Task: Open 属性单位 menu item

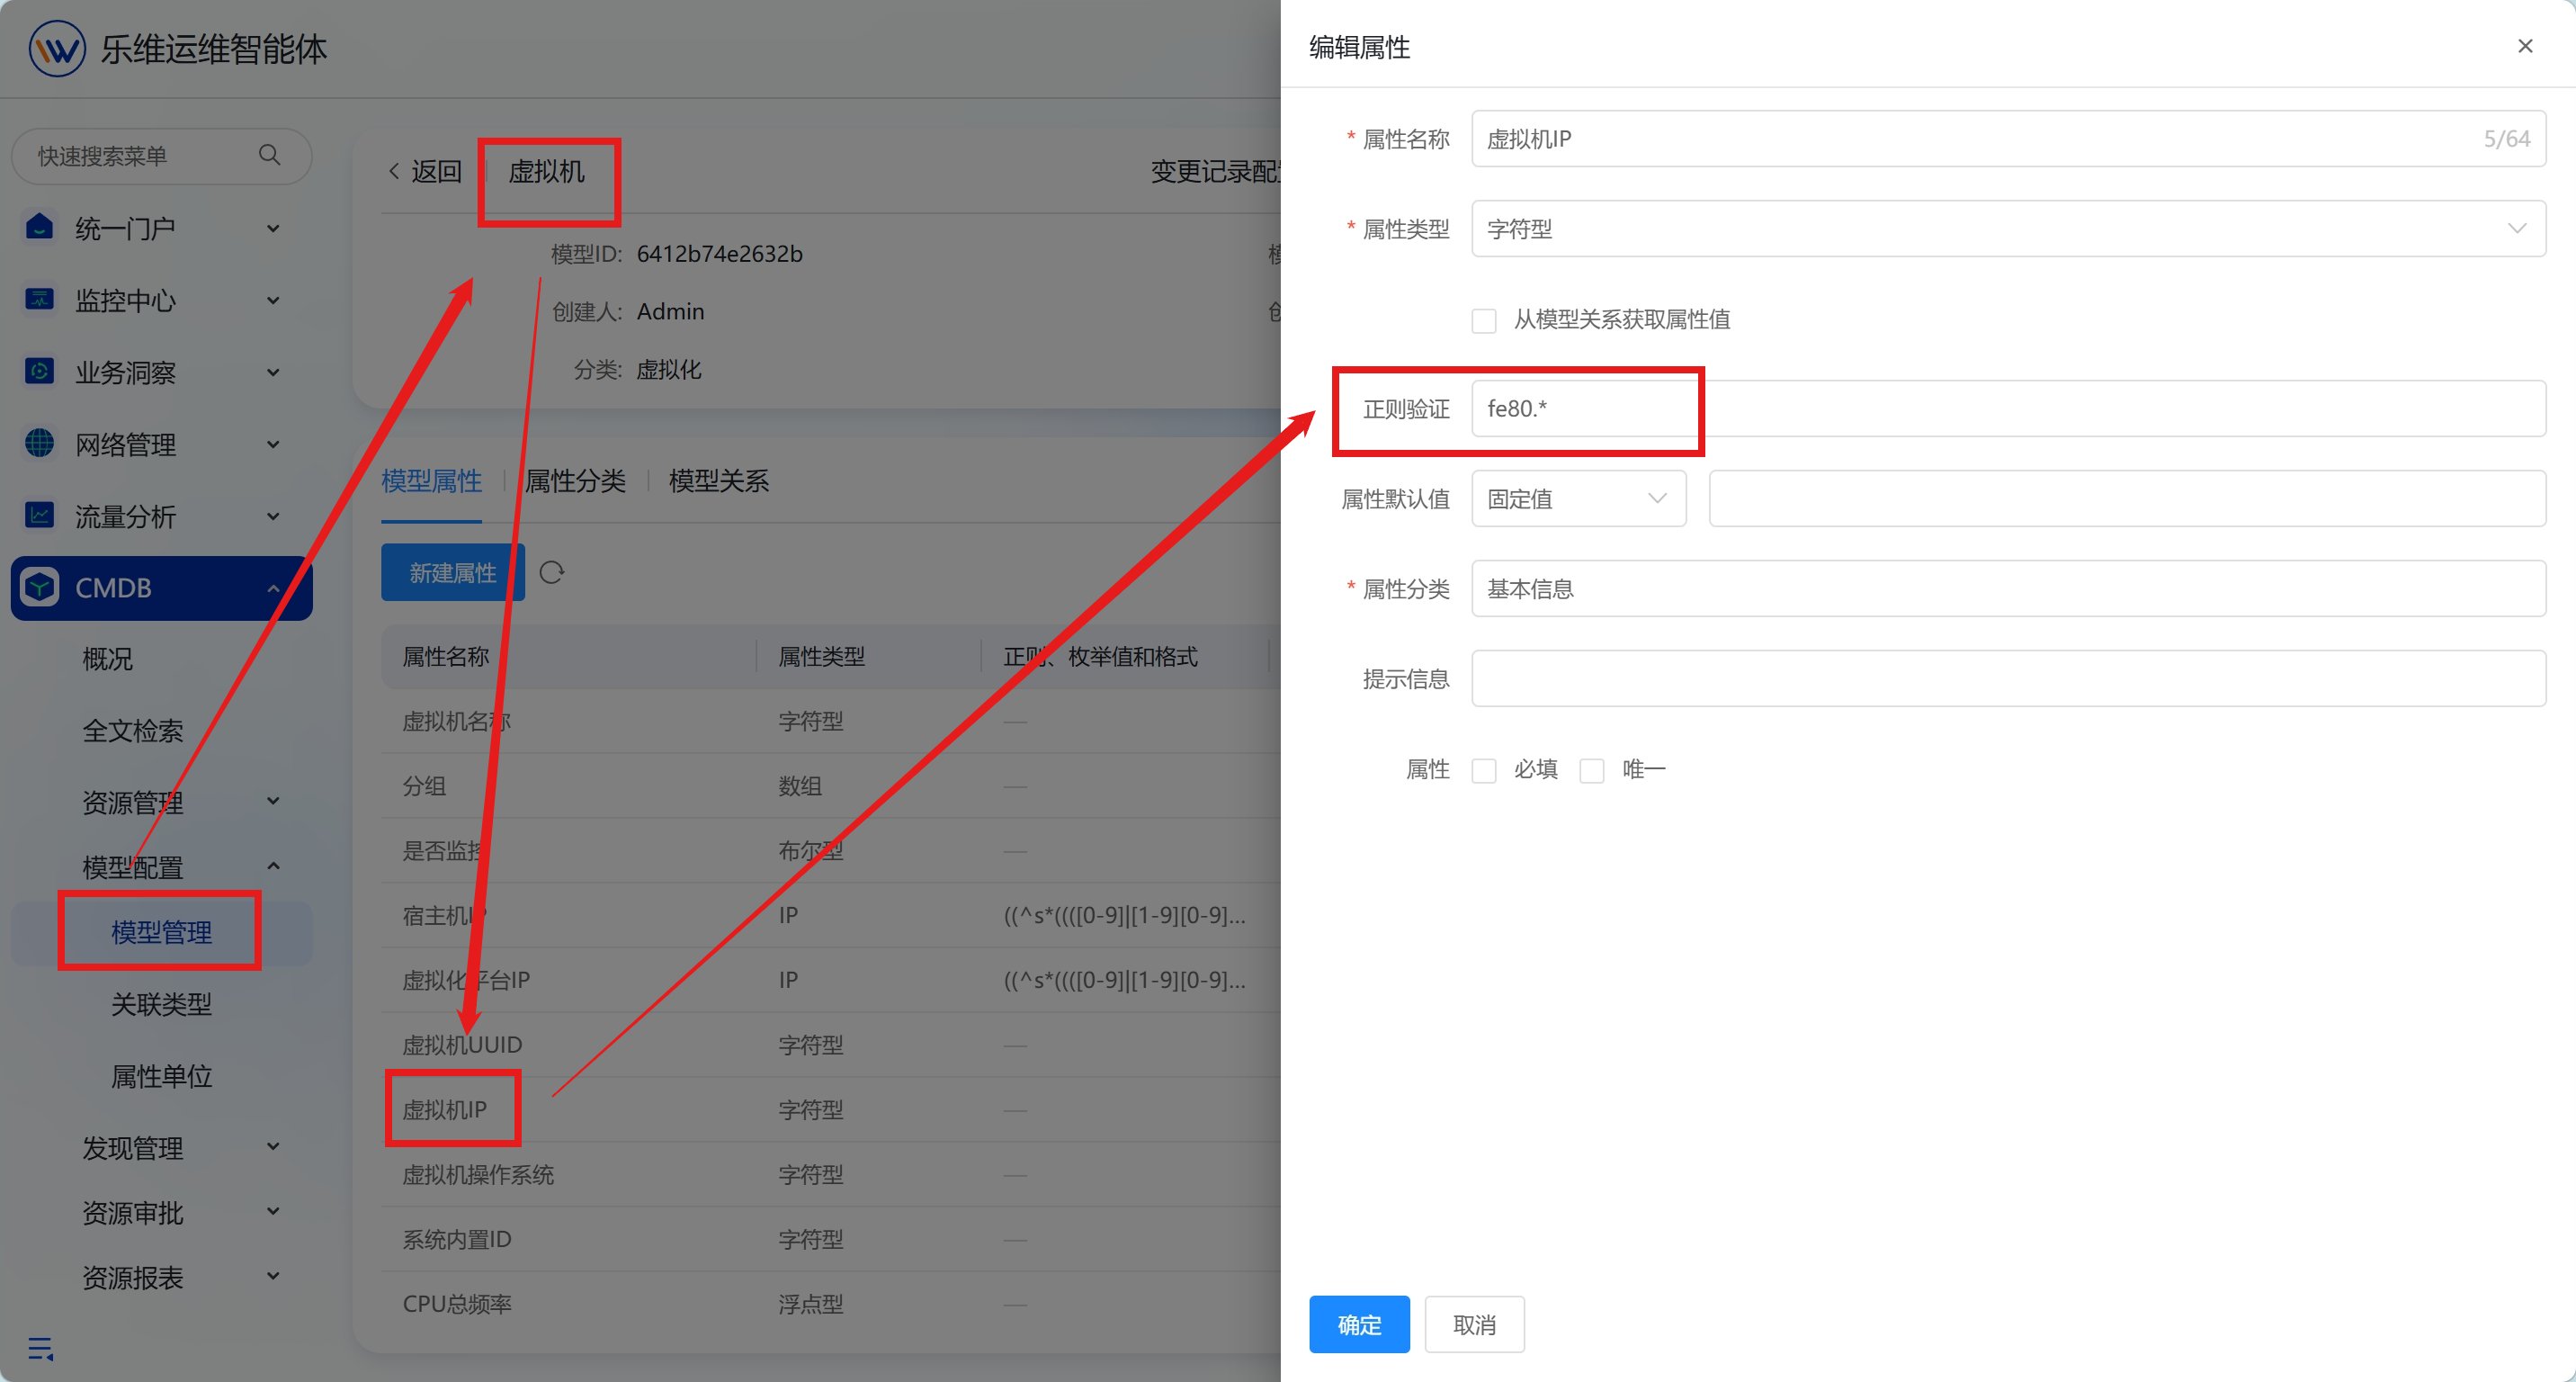Action: click(x=161, y=1076)
